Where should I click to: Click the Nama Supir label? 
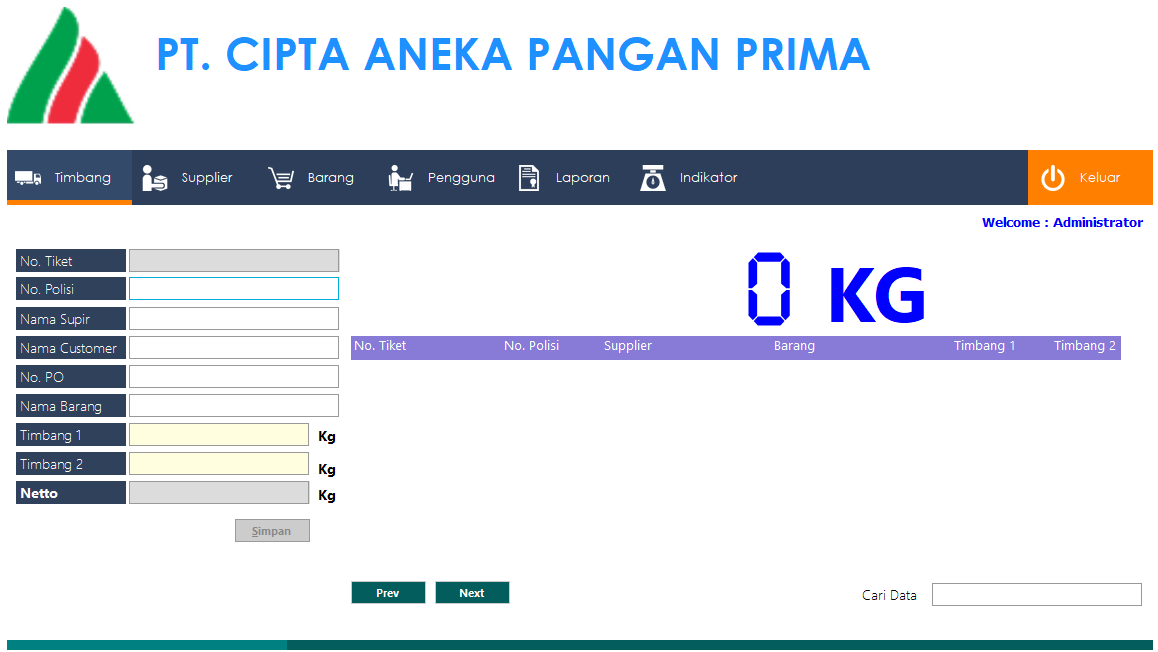coord(71,318)
